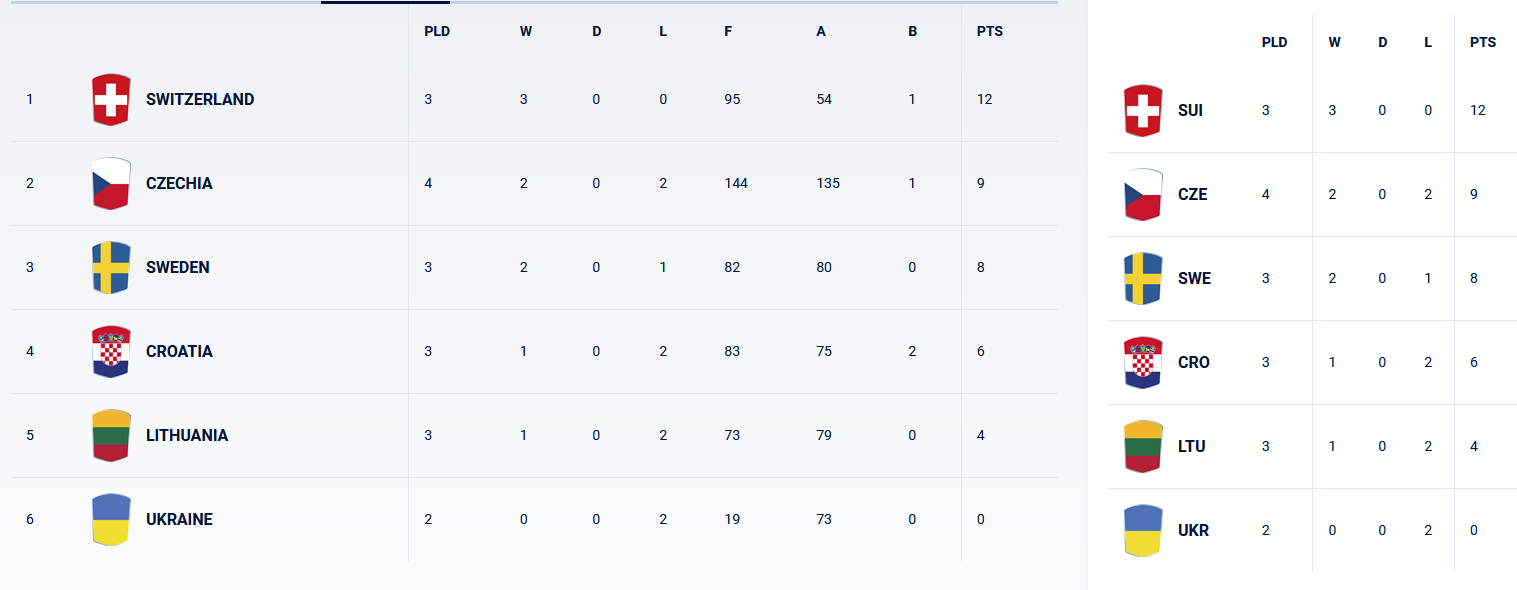Click Lithuania flag in main standings table

click(111, 436)
